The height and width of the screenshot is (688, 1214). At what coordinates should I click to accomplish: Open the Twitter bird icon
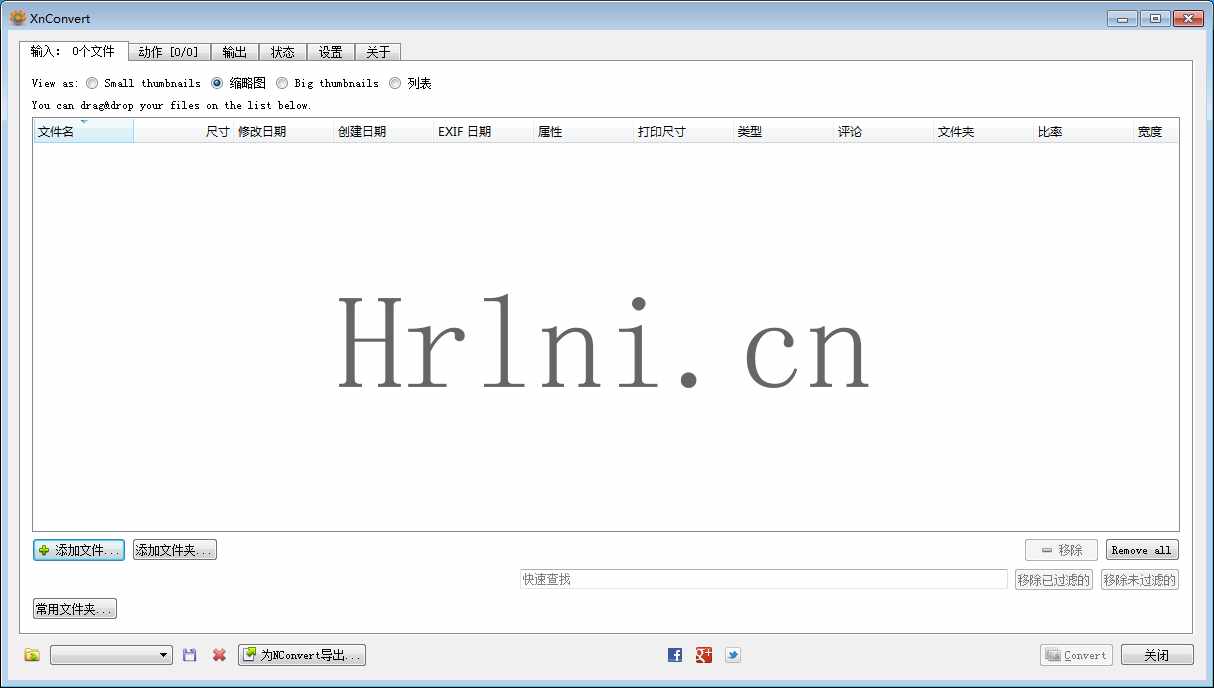[x=733, y=655]
